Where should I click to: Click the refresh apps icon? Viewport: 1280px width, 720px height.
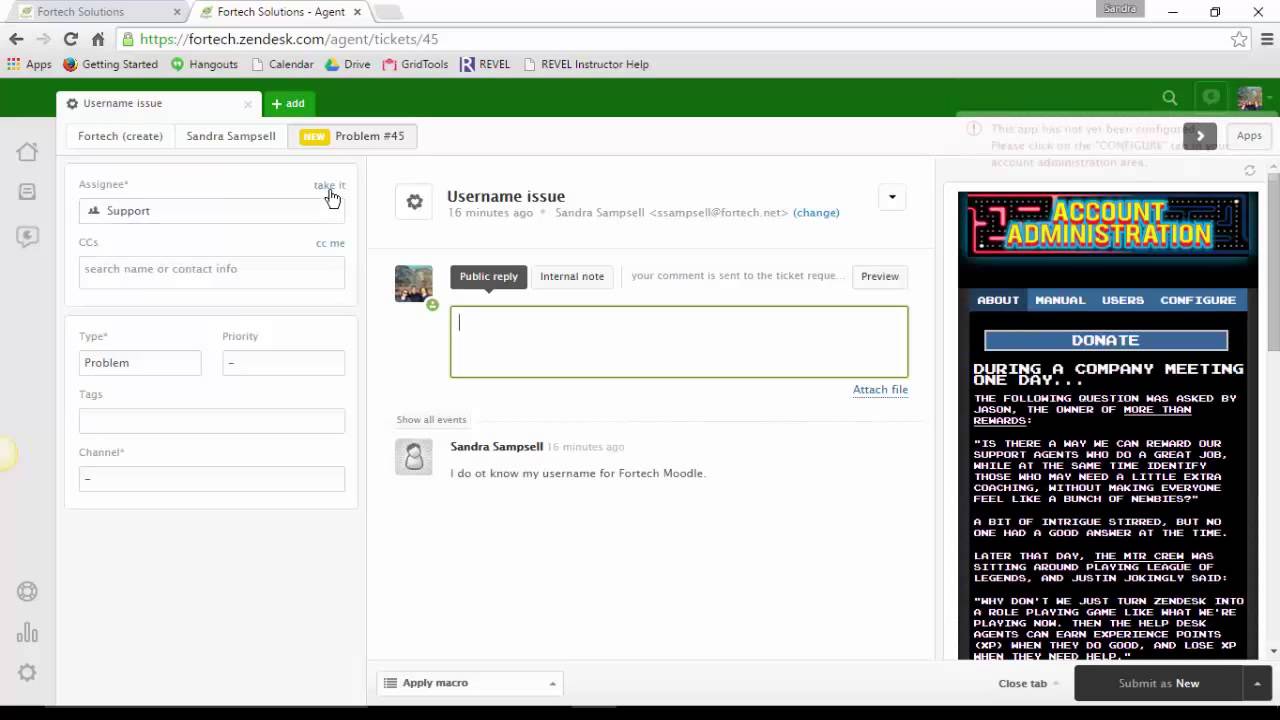1249,171
